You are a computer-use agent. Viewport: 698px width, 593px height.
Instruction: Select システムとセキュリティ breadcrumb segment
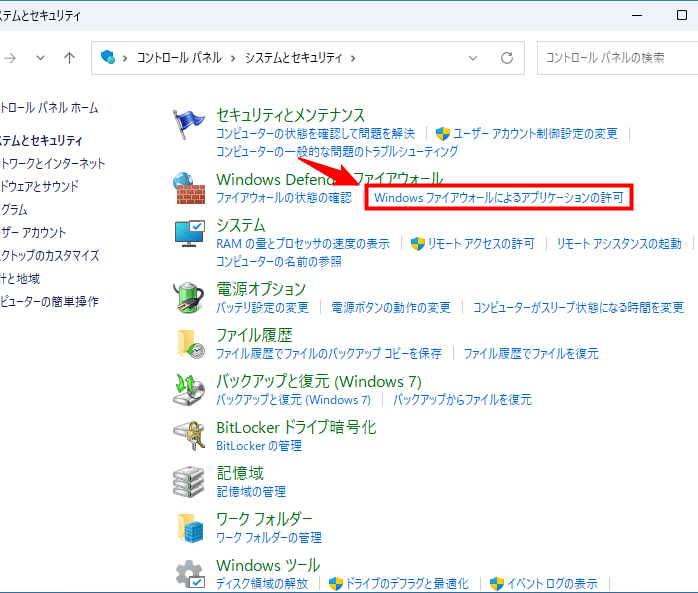(293, 58)
